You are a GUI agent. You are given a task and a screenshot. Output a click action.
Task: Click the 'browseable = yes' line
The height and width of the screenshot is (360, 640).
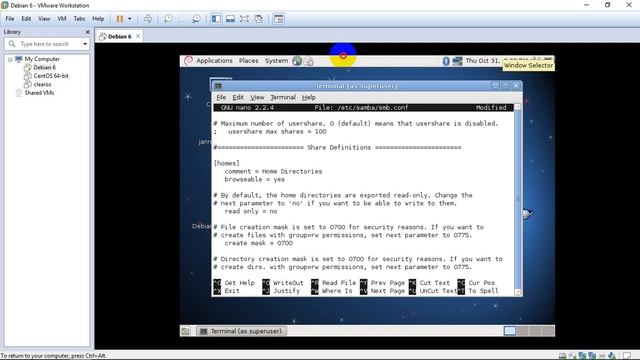pyautogui.click(x=254, y=180)
